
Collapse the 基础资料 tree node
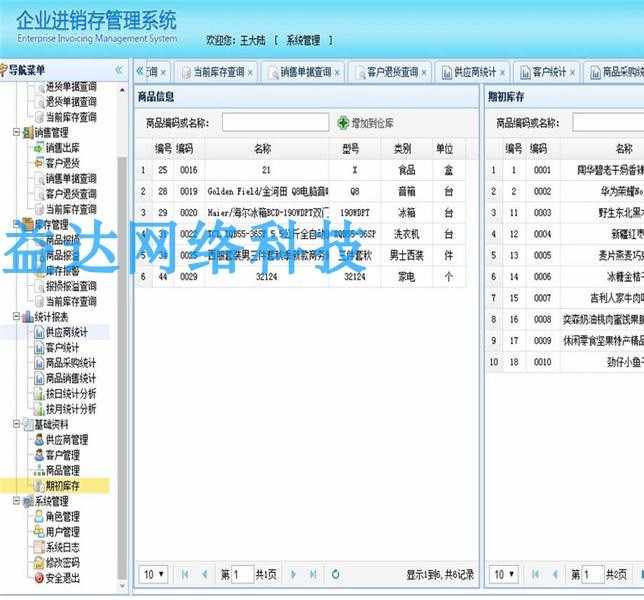(16, 424)
